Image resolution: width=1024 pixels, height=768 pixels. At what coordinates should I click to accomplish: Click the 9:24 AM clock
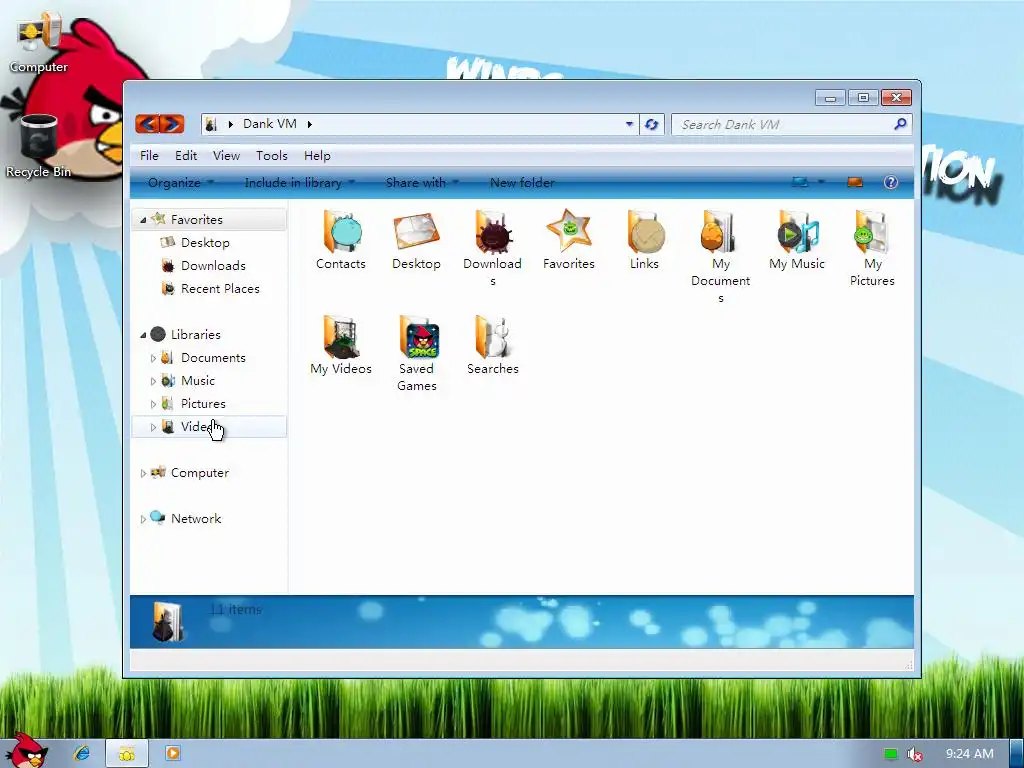[969, 754]
